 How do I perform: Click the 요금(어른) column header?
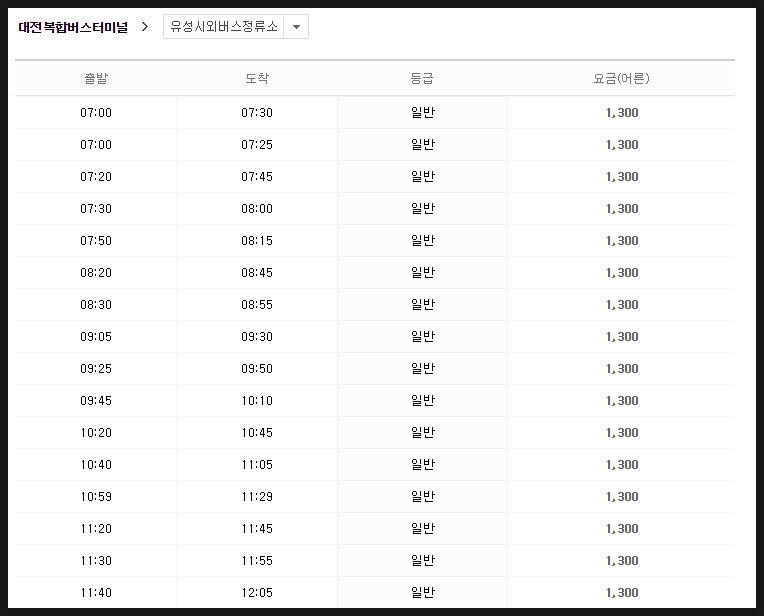coord(621,78)
